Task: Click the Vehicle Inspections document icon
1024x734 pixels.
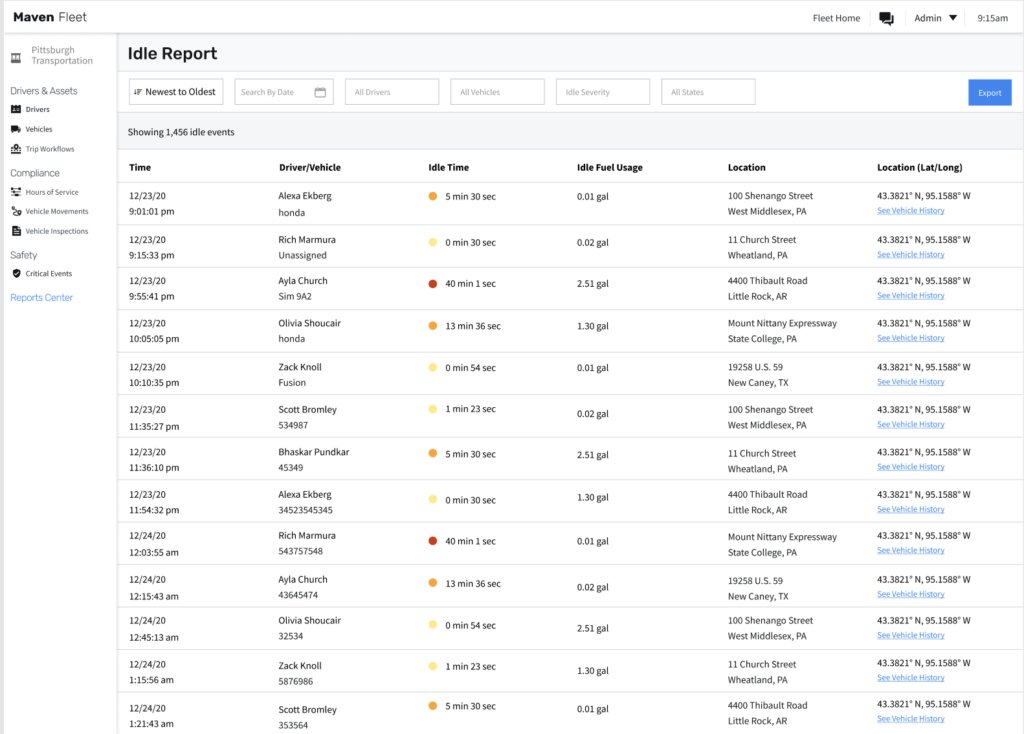Action: (16, 231)
